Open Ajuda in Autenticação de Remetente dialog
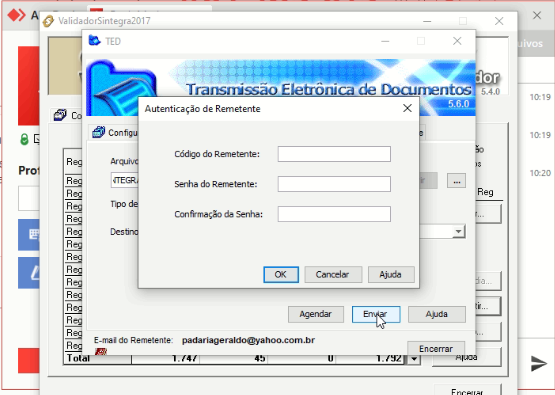The width and height of the screenshot is (555, 395). [391, 275]
